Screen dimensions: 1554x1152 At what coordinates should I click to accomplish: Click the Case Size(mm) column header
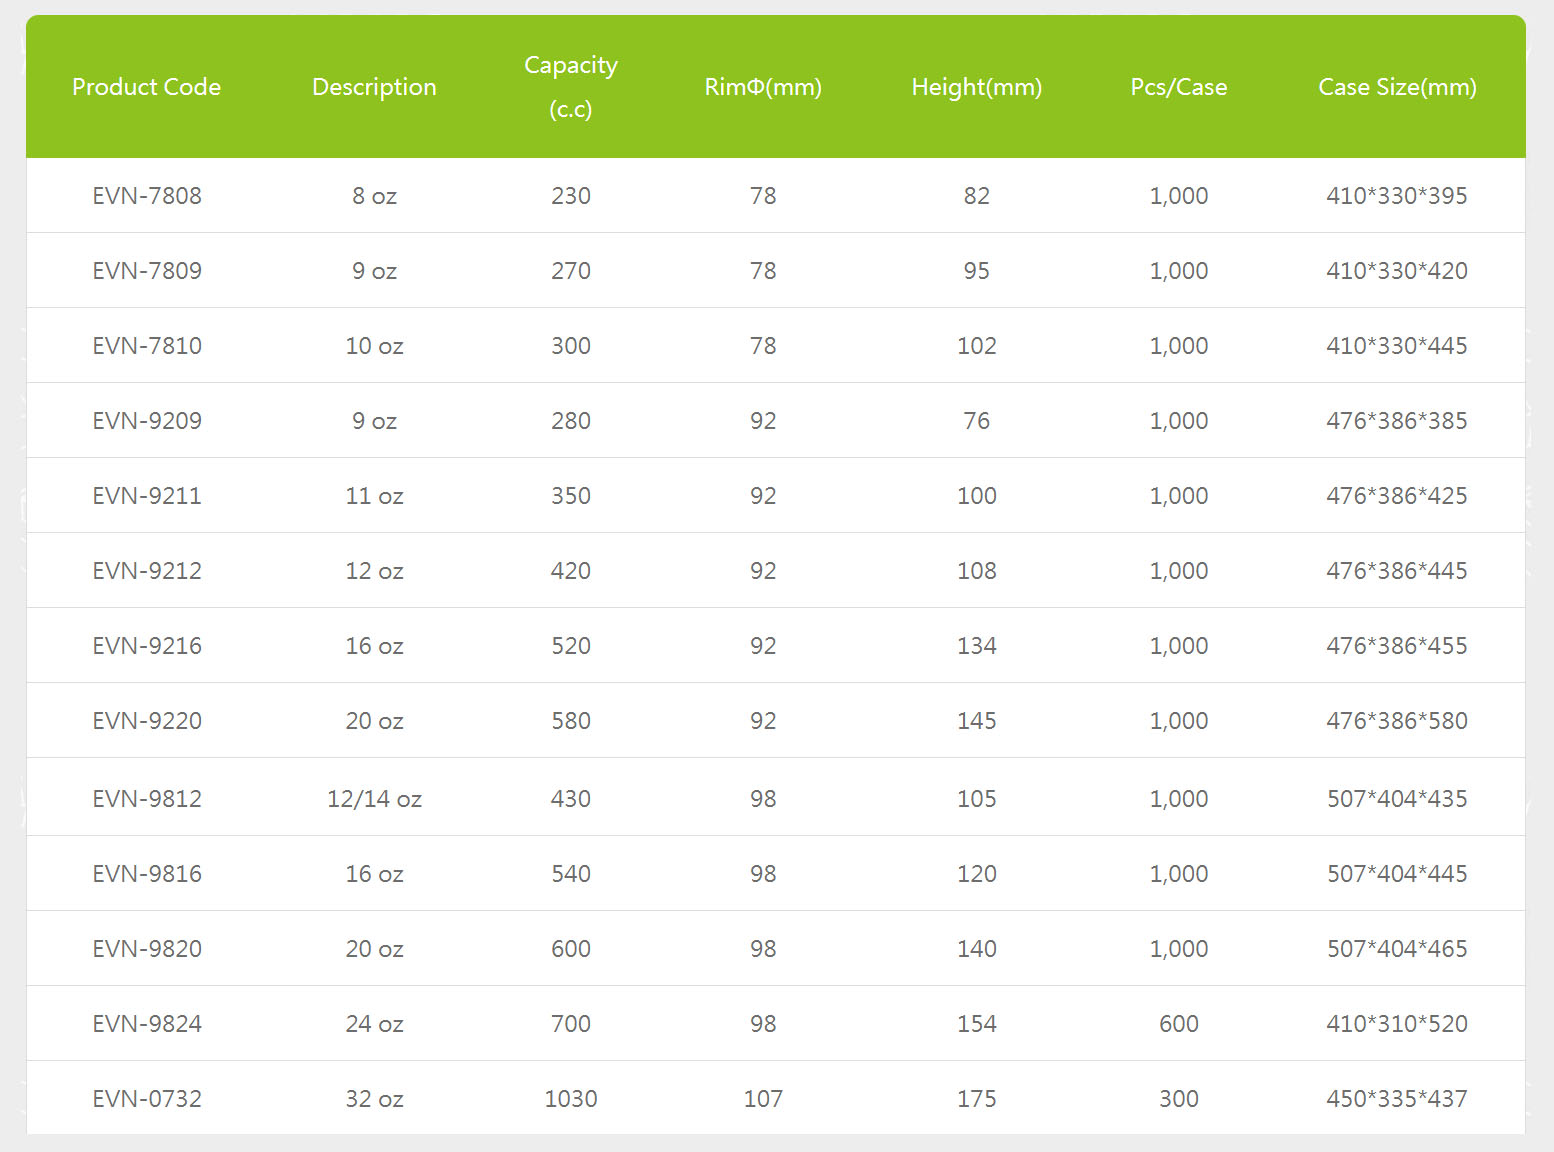click(1397, 87)
